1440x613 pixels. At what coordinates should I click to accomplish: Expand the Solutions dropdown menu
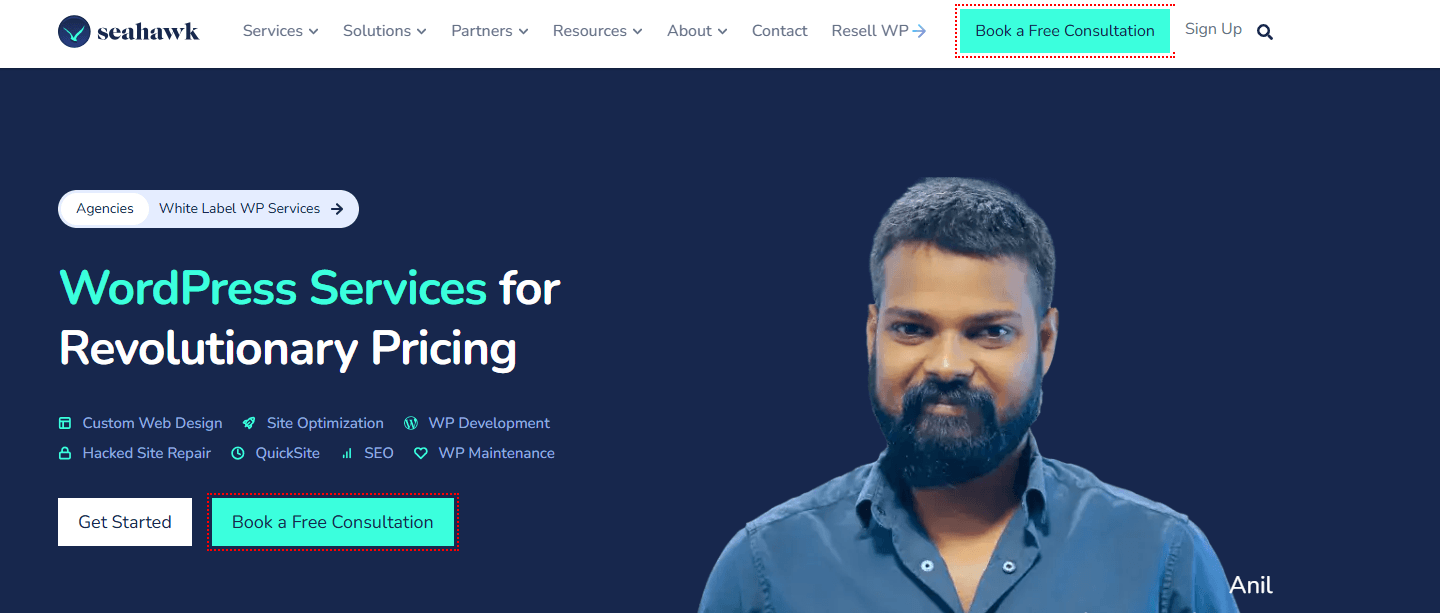(x=385, y=31)
